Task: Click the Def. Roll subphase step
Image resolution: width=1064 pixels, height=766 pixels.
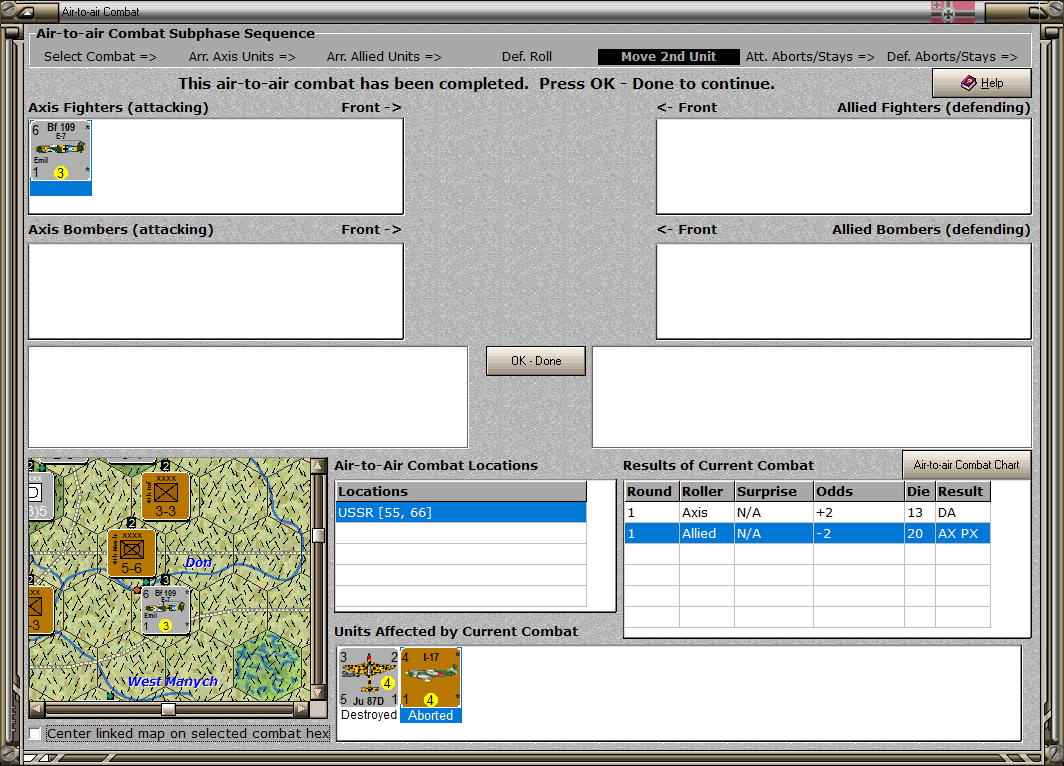Action: click(x=527, y=57)
